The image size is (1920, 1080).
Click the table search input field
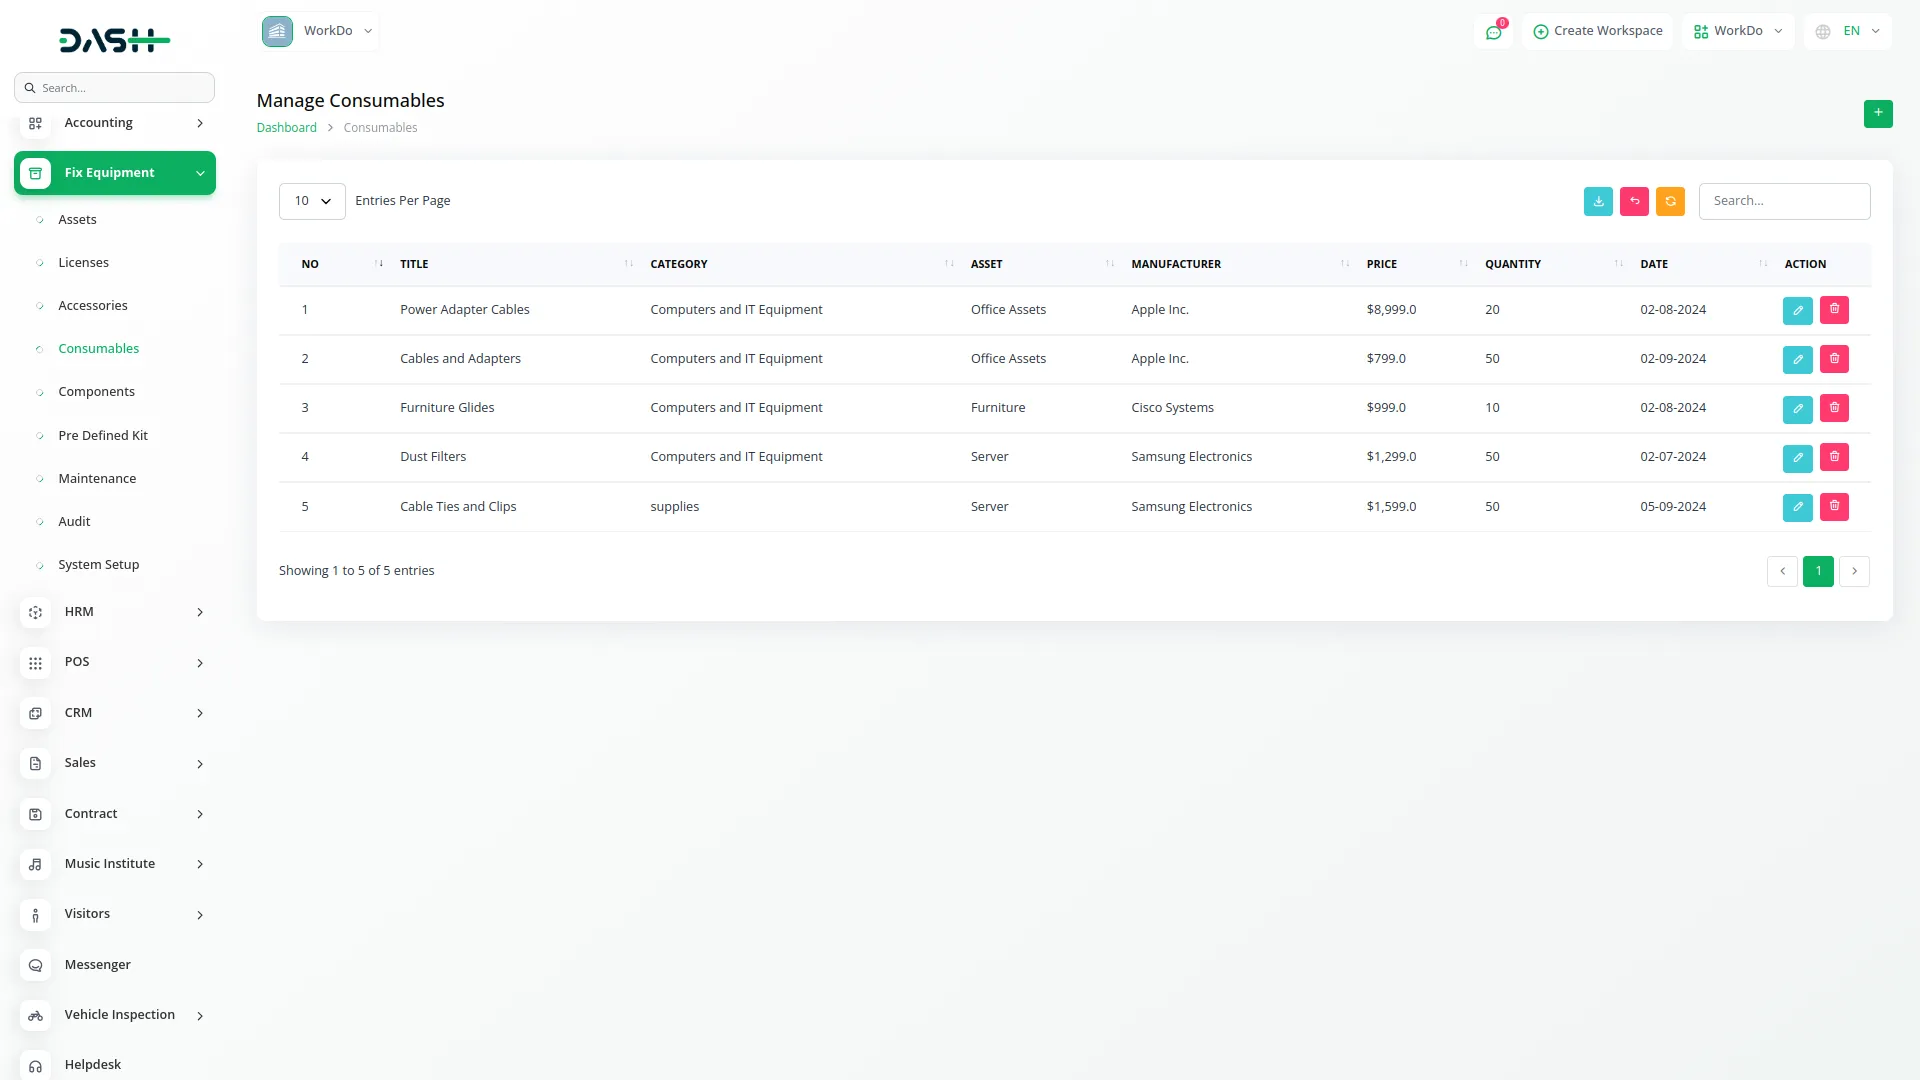pyautogui.click(x=1783, y=201)
